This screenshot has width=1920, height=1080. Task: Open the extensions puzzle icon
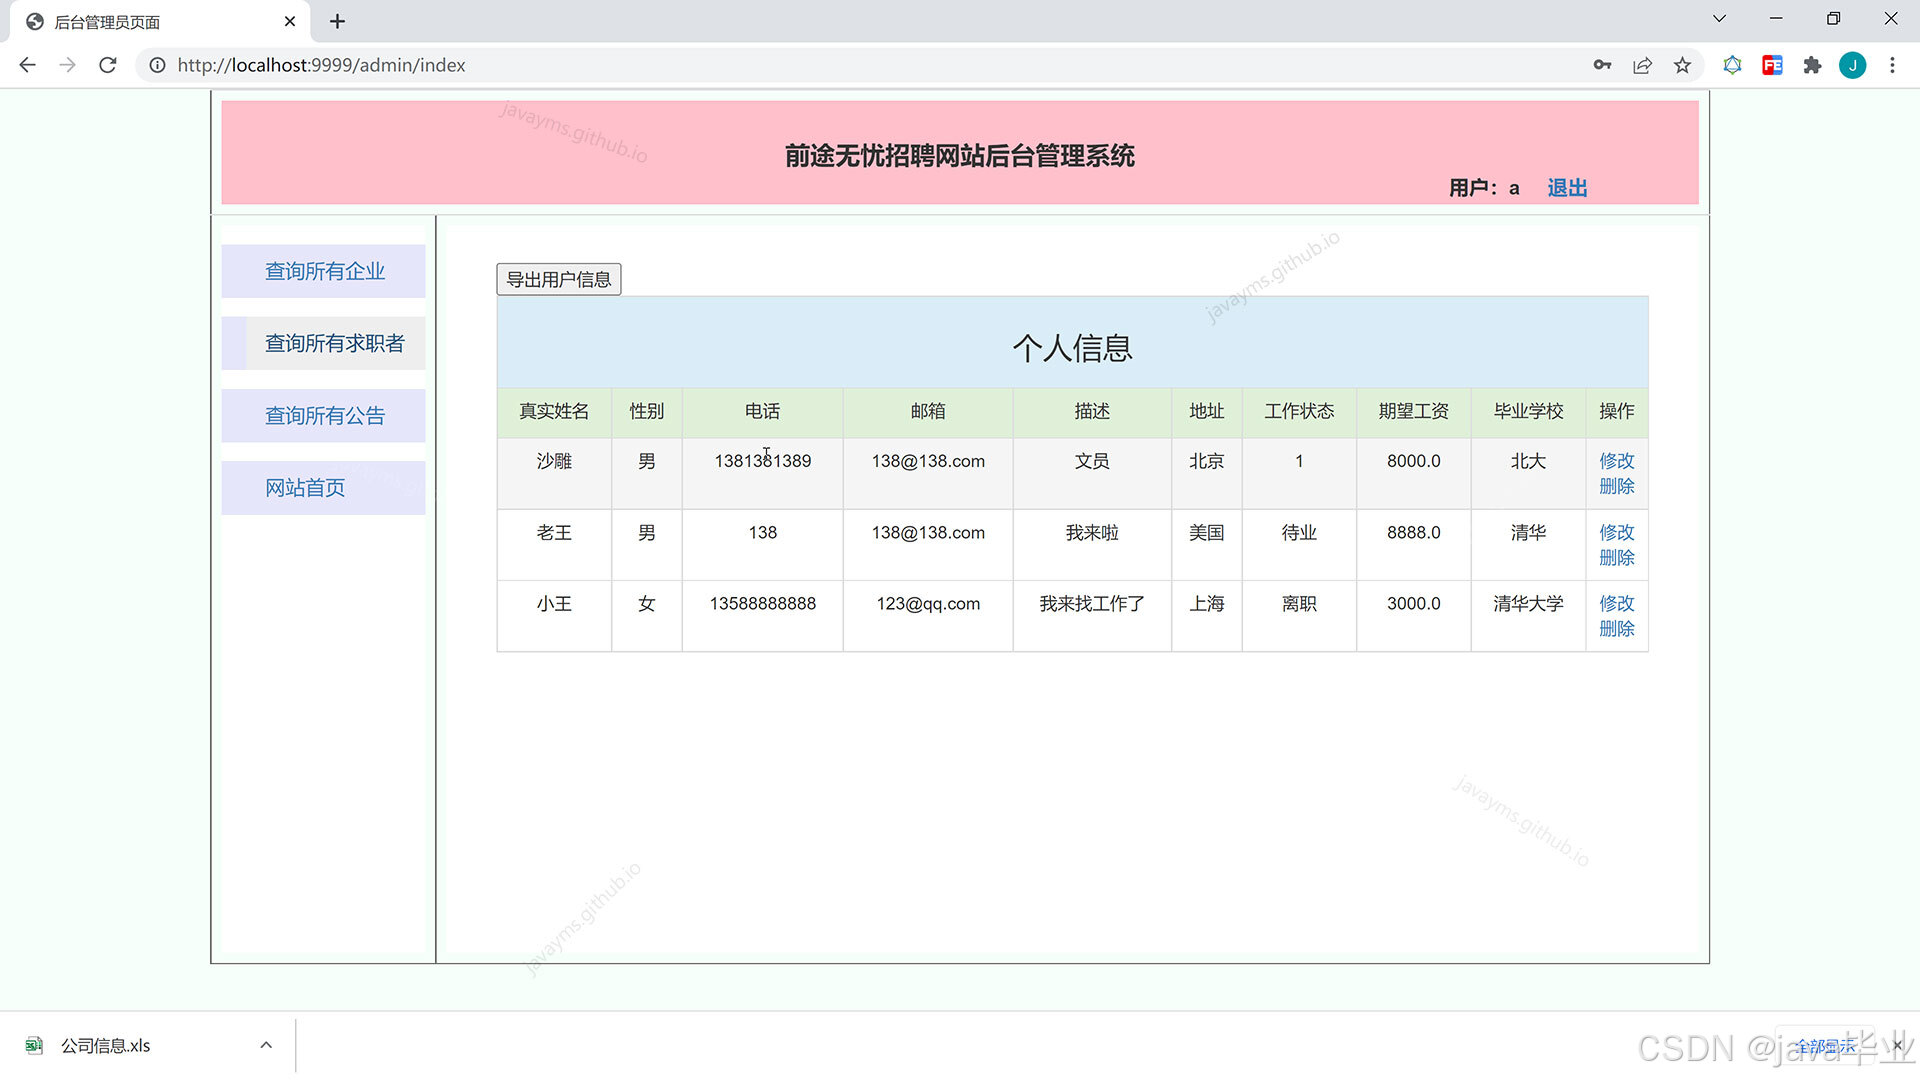pos(1813,65)
